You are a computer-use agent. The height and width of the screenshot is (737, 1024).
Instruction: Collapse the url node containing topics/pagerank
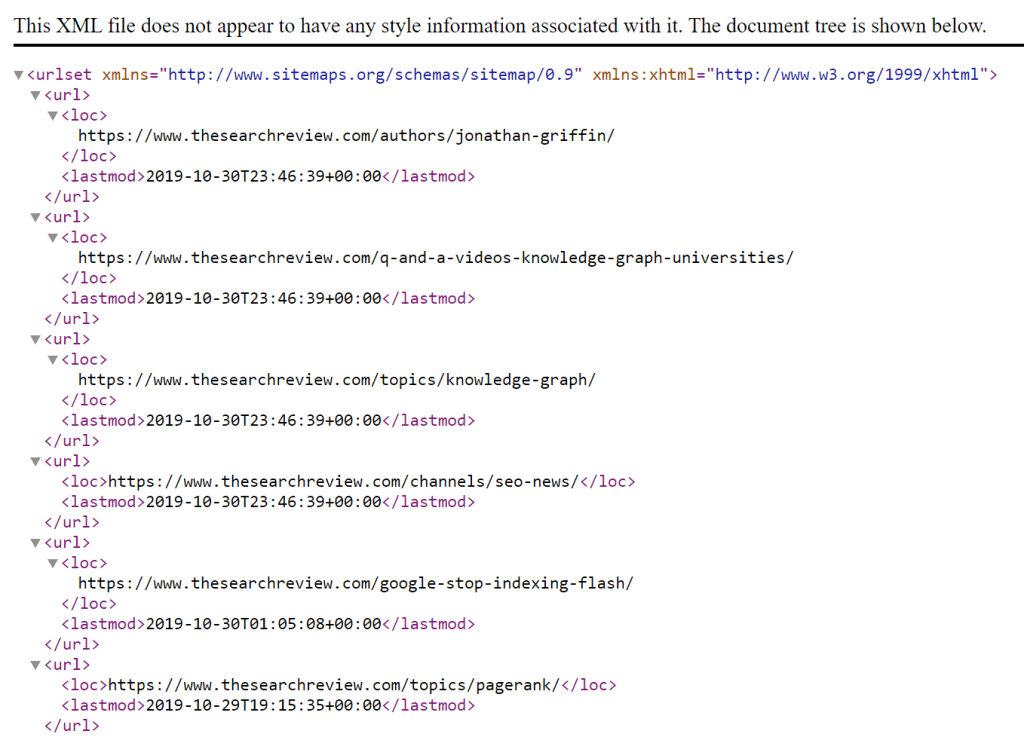tap(36, 665)
